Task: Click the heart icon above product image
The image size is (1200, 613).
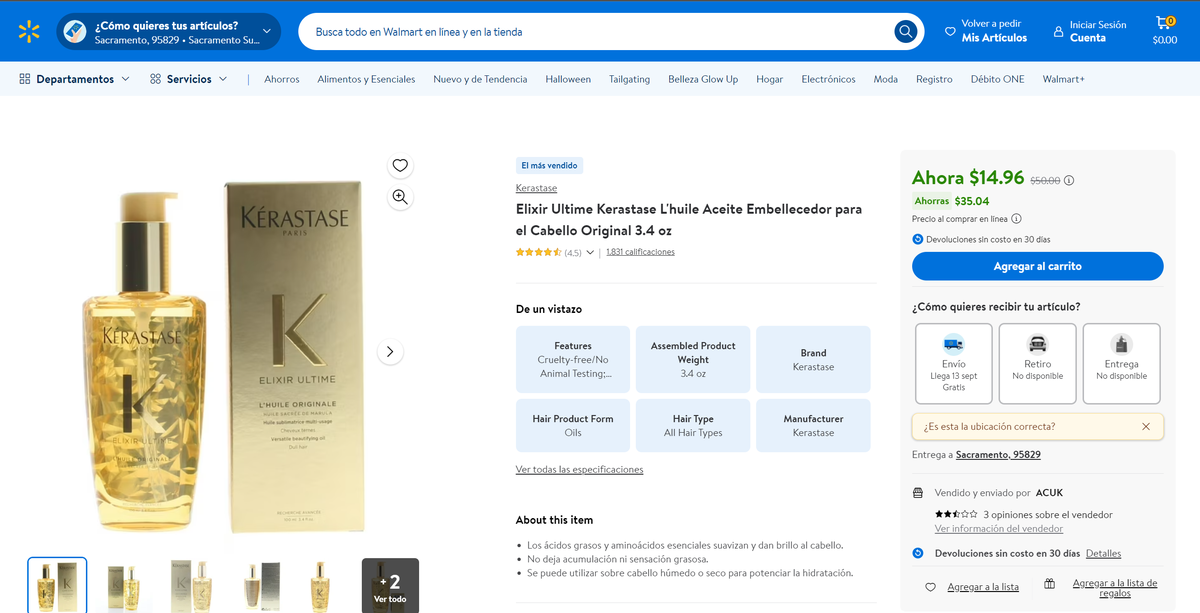Action: (400, 166)
